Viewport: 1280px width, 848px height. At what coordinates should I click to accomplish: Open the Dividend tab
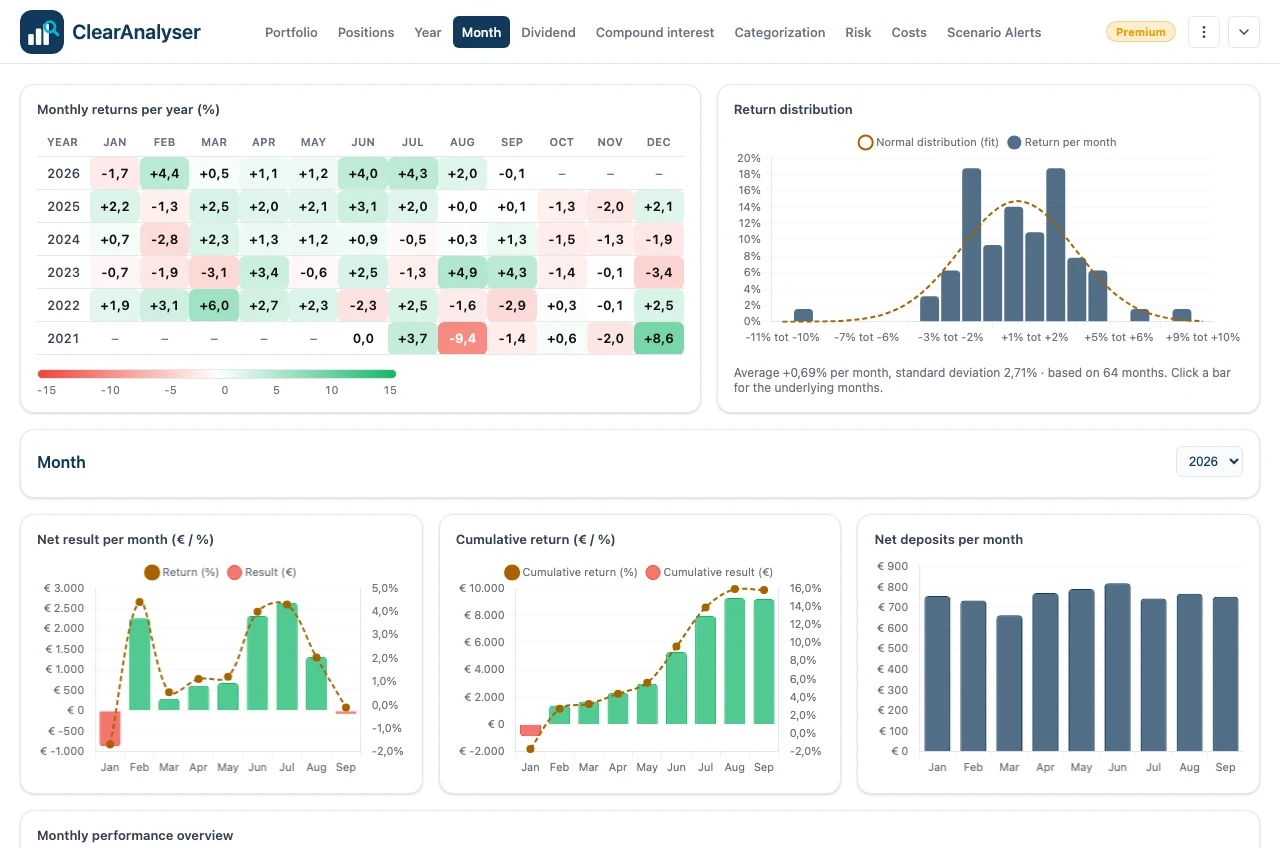[x=548, y=32]
